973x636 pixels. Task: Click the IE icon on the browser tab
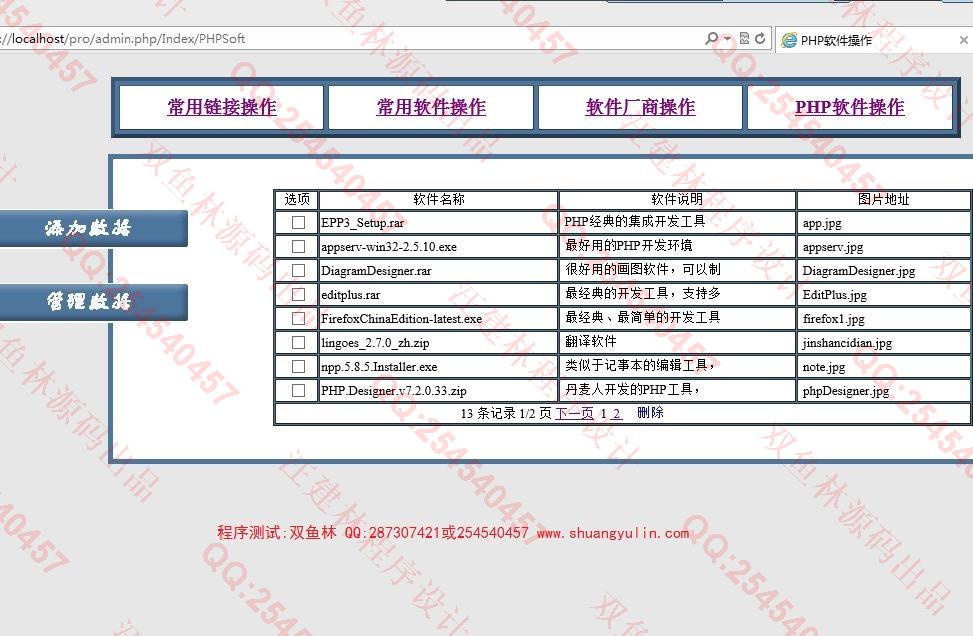pyautogui.click(x=789, y=40)
